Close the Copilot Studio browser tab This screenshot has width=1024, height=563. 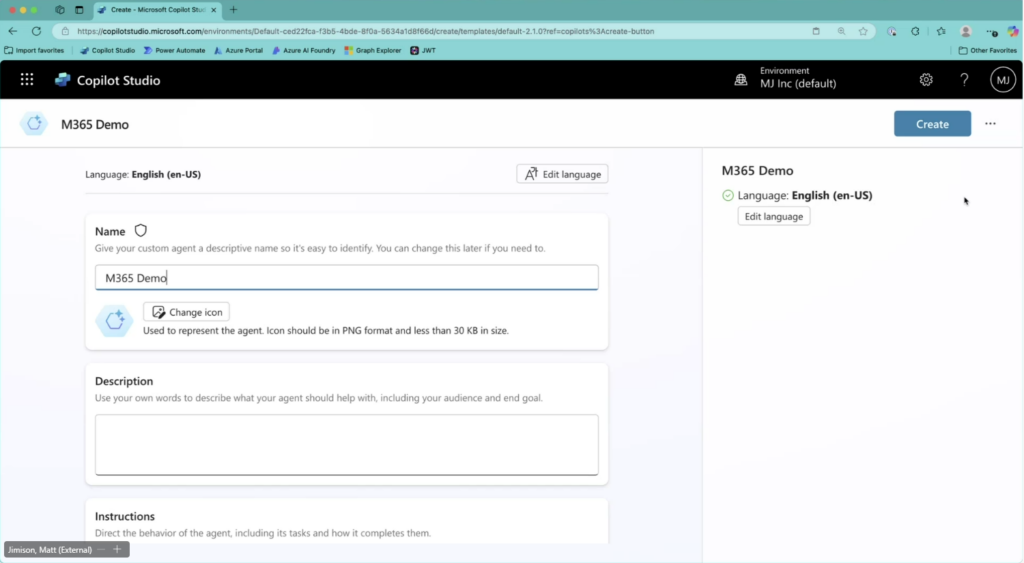click(214, 10)
